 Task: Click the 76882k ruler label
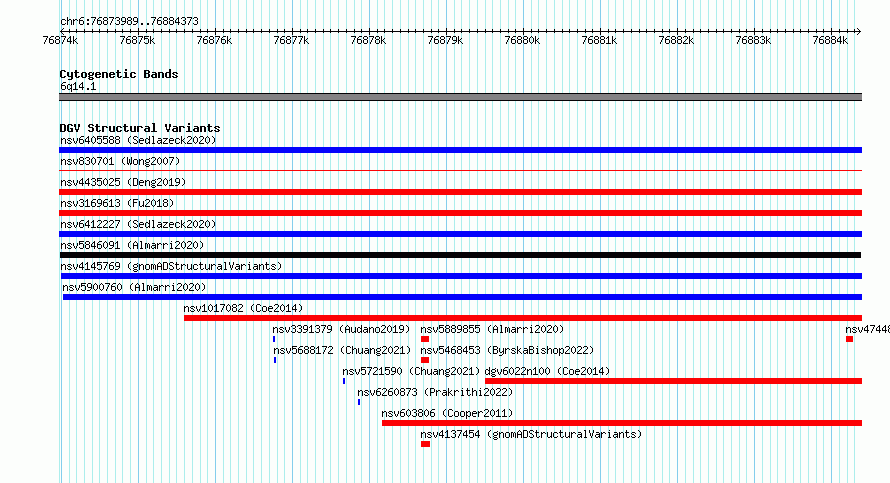click(x=676, y=40)
